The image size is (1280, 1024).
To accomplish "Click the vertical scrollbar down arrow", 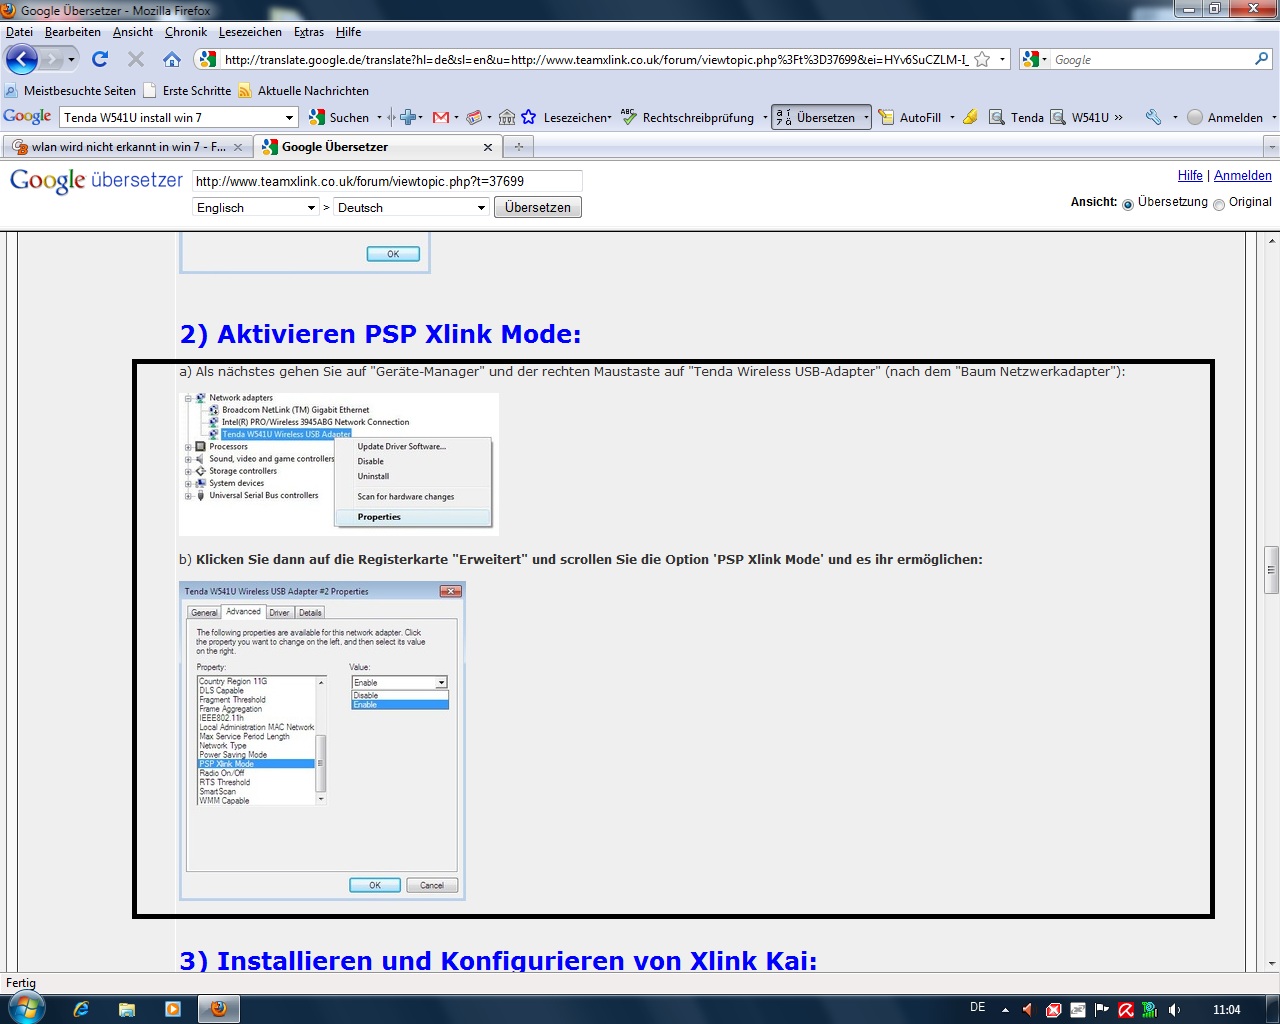I will point(1272,963).
